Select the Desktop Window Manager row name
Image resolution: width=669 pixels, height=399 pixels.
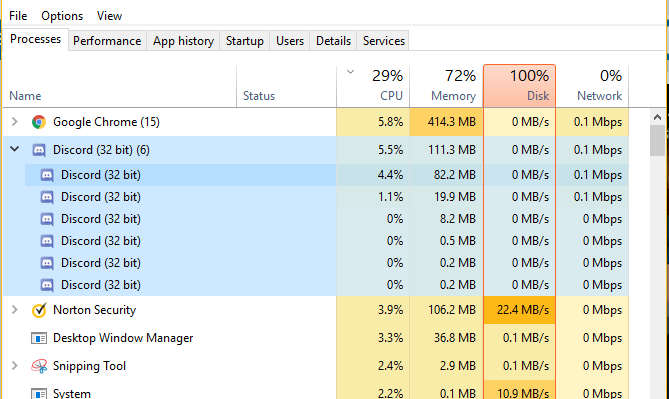[123, 338]
